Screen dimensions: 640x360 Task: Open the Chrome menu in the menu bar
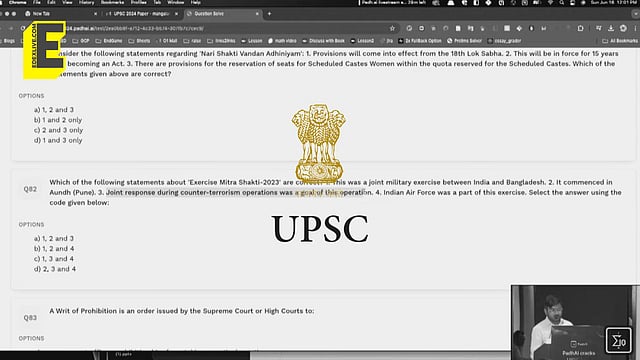pyautogui.click(x=17, y=2)
